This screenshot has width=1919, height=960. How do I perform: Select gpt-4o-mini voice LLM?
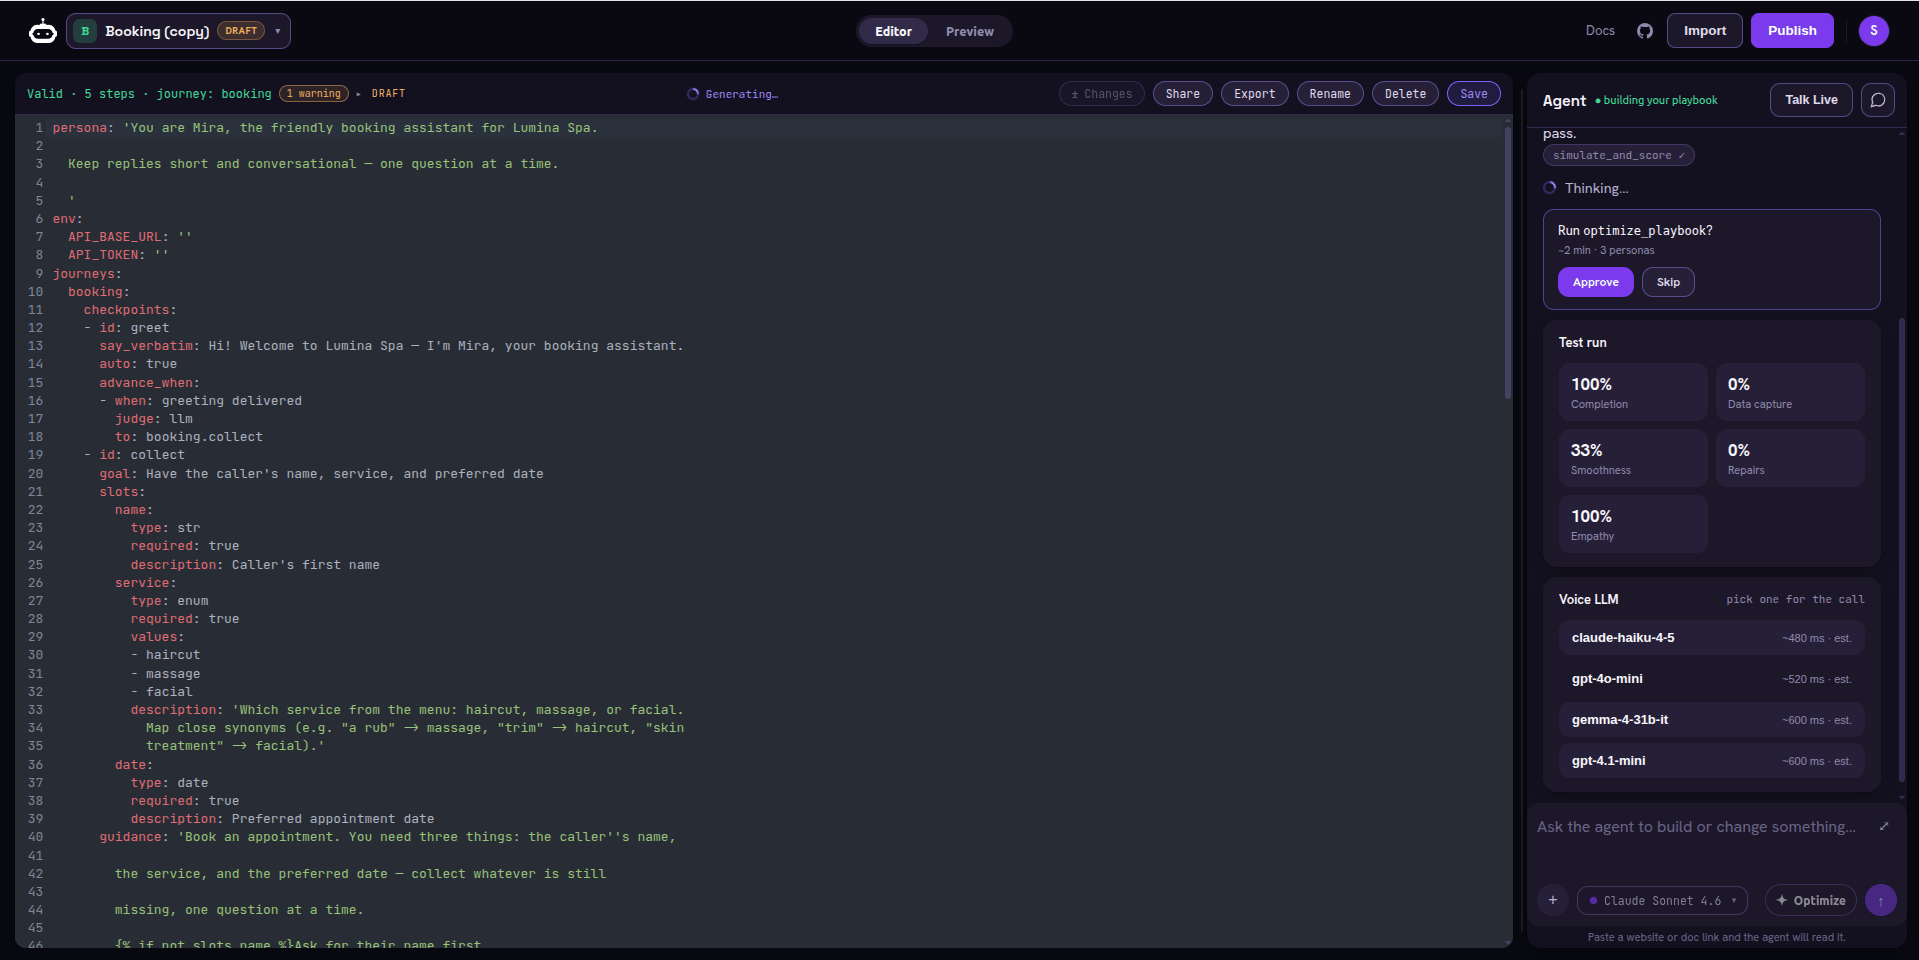click(x=1712, y=679)
